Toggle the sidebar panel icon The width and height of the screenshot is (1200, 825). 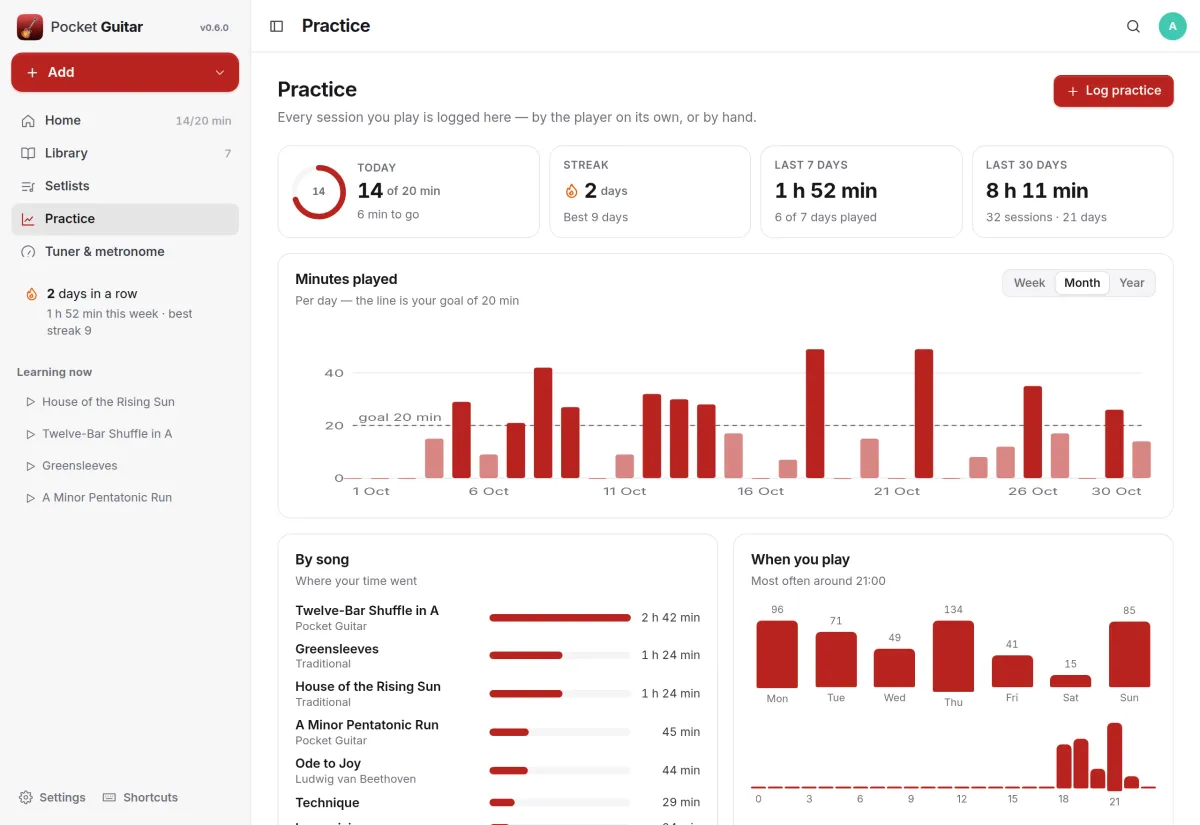[277, 27]
